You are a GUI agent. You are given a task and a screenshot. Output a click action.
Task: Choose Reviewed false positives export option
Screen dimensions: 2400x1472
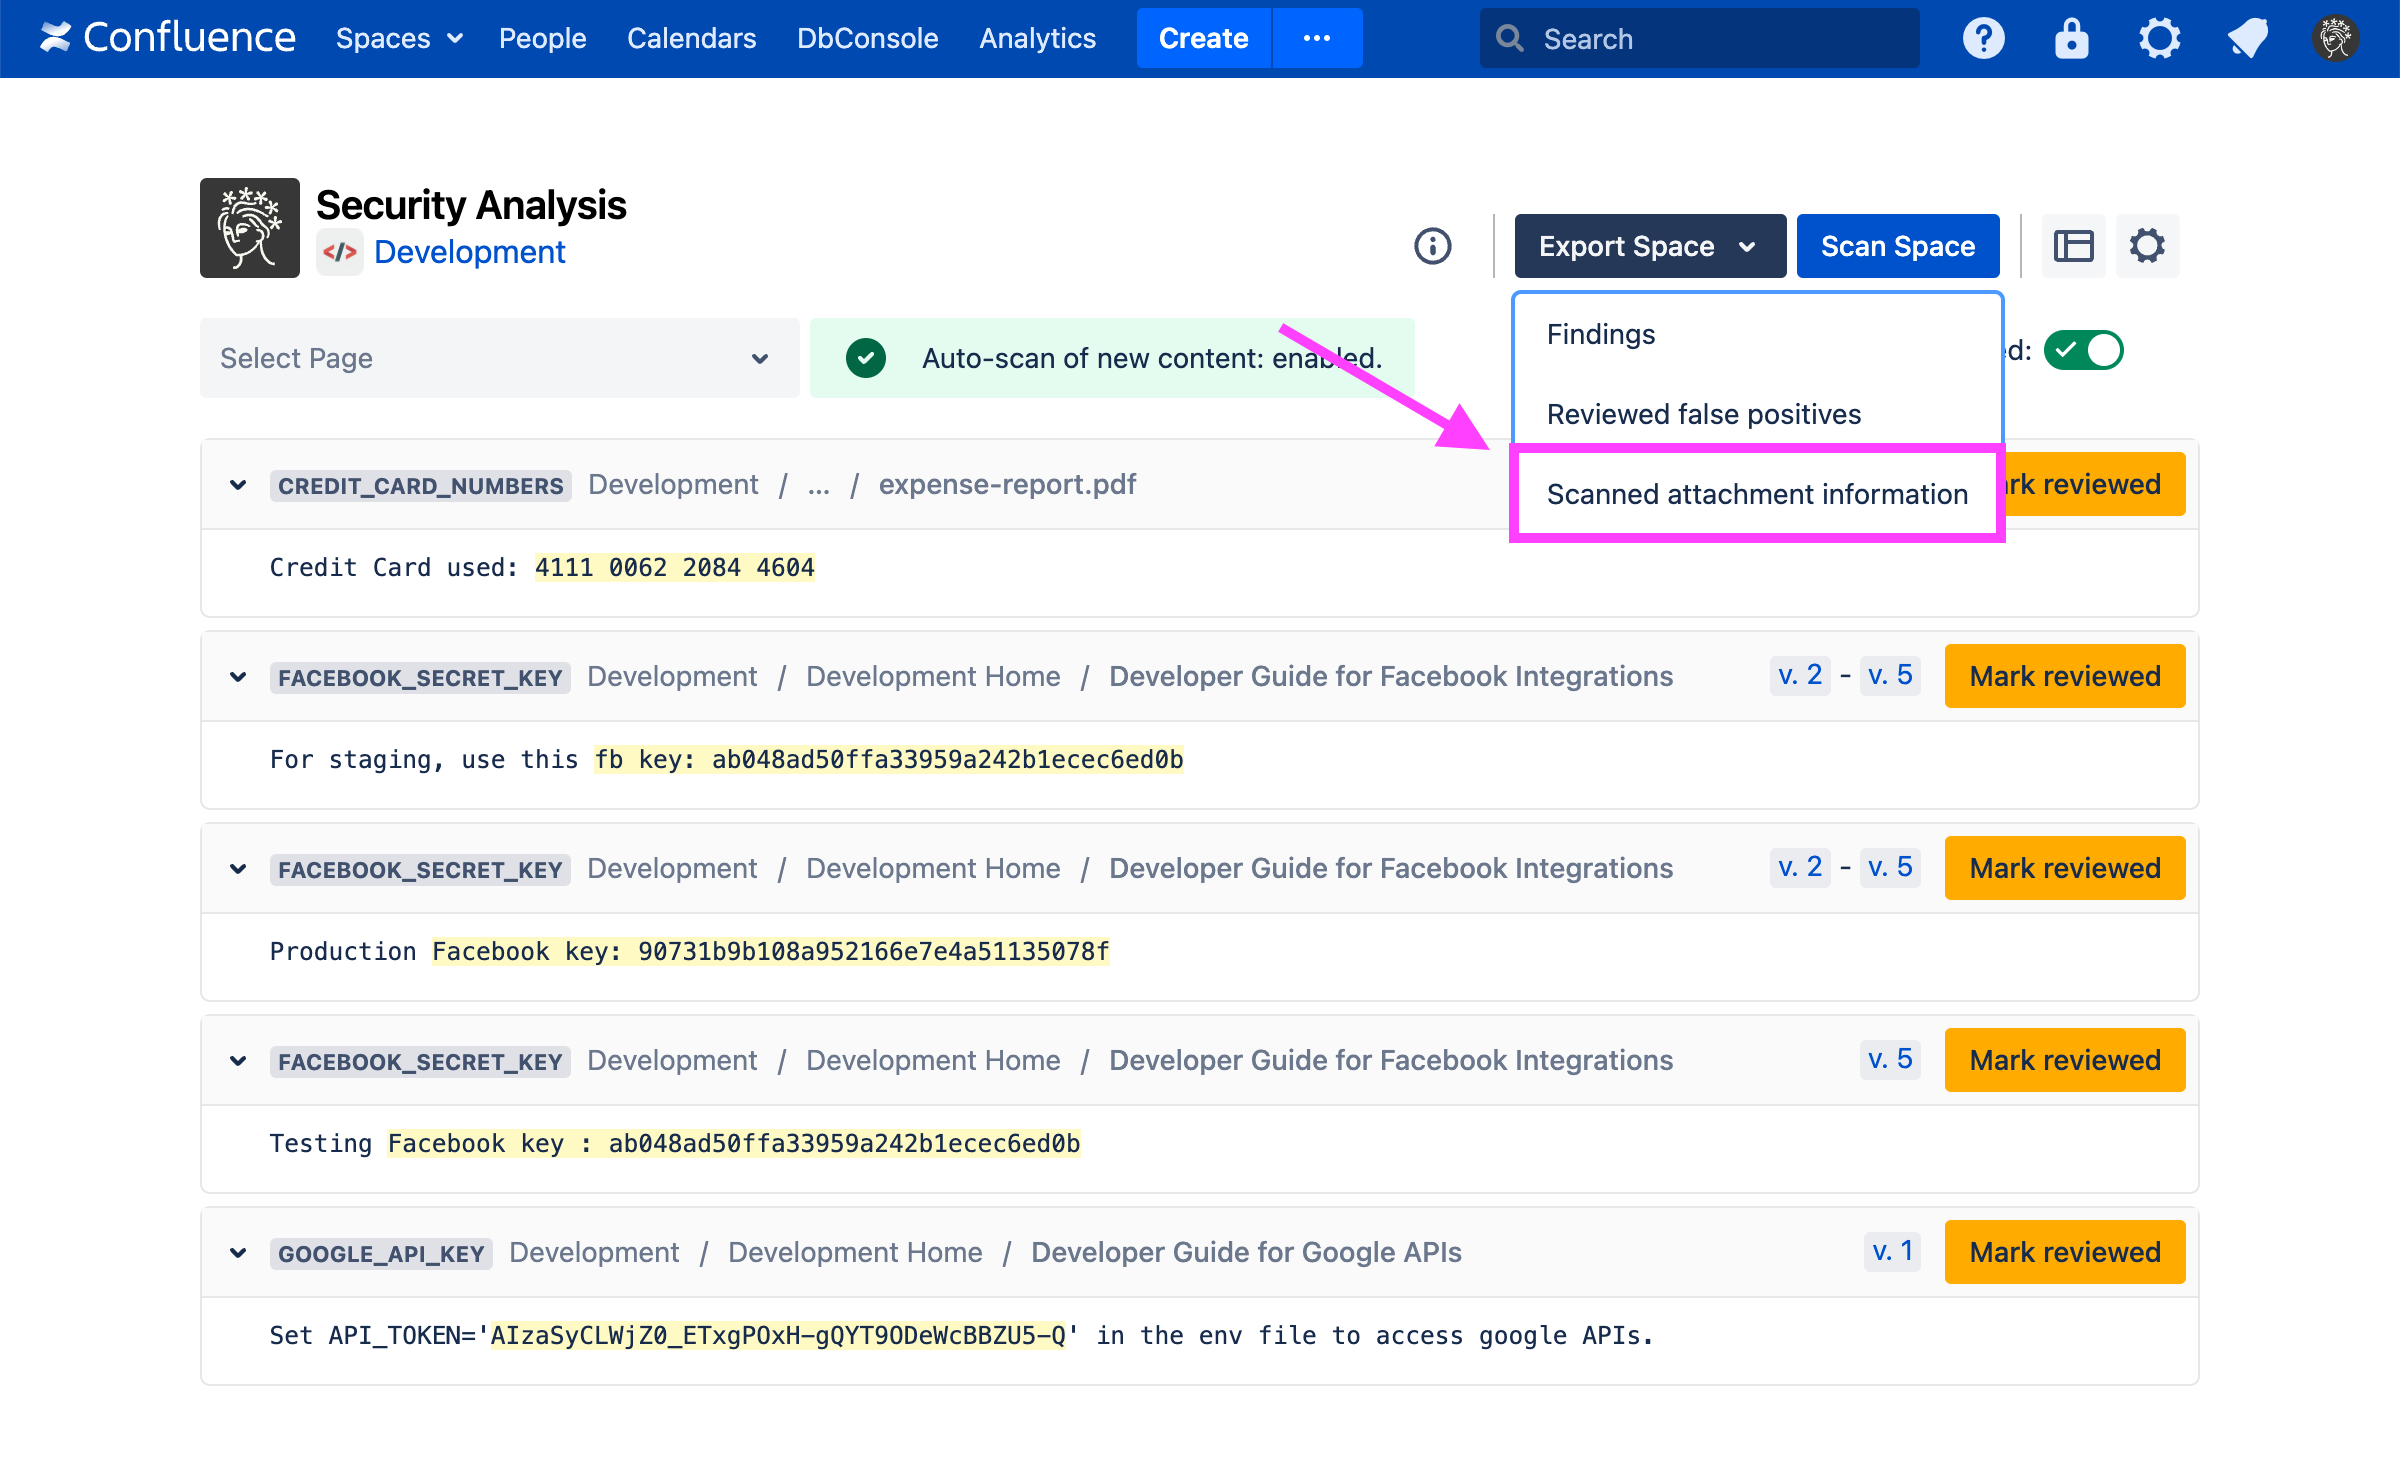tap(1703, 414)
